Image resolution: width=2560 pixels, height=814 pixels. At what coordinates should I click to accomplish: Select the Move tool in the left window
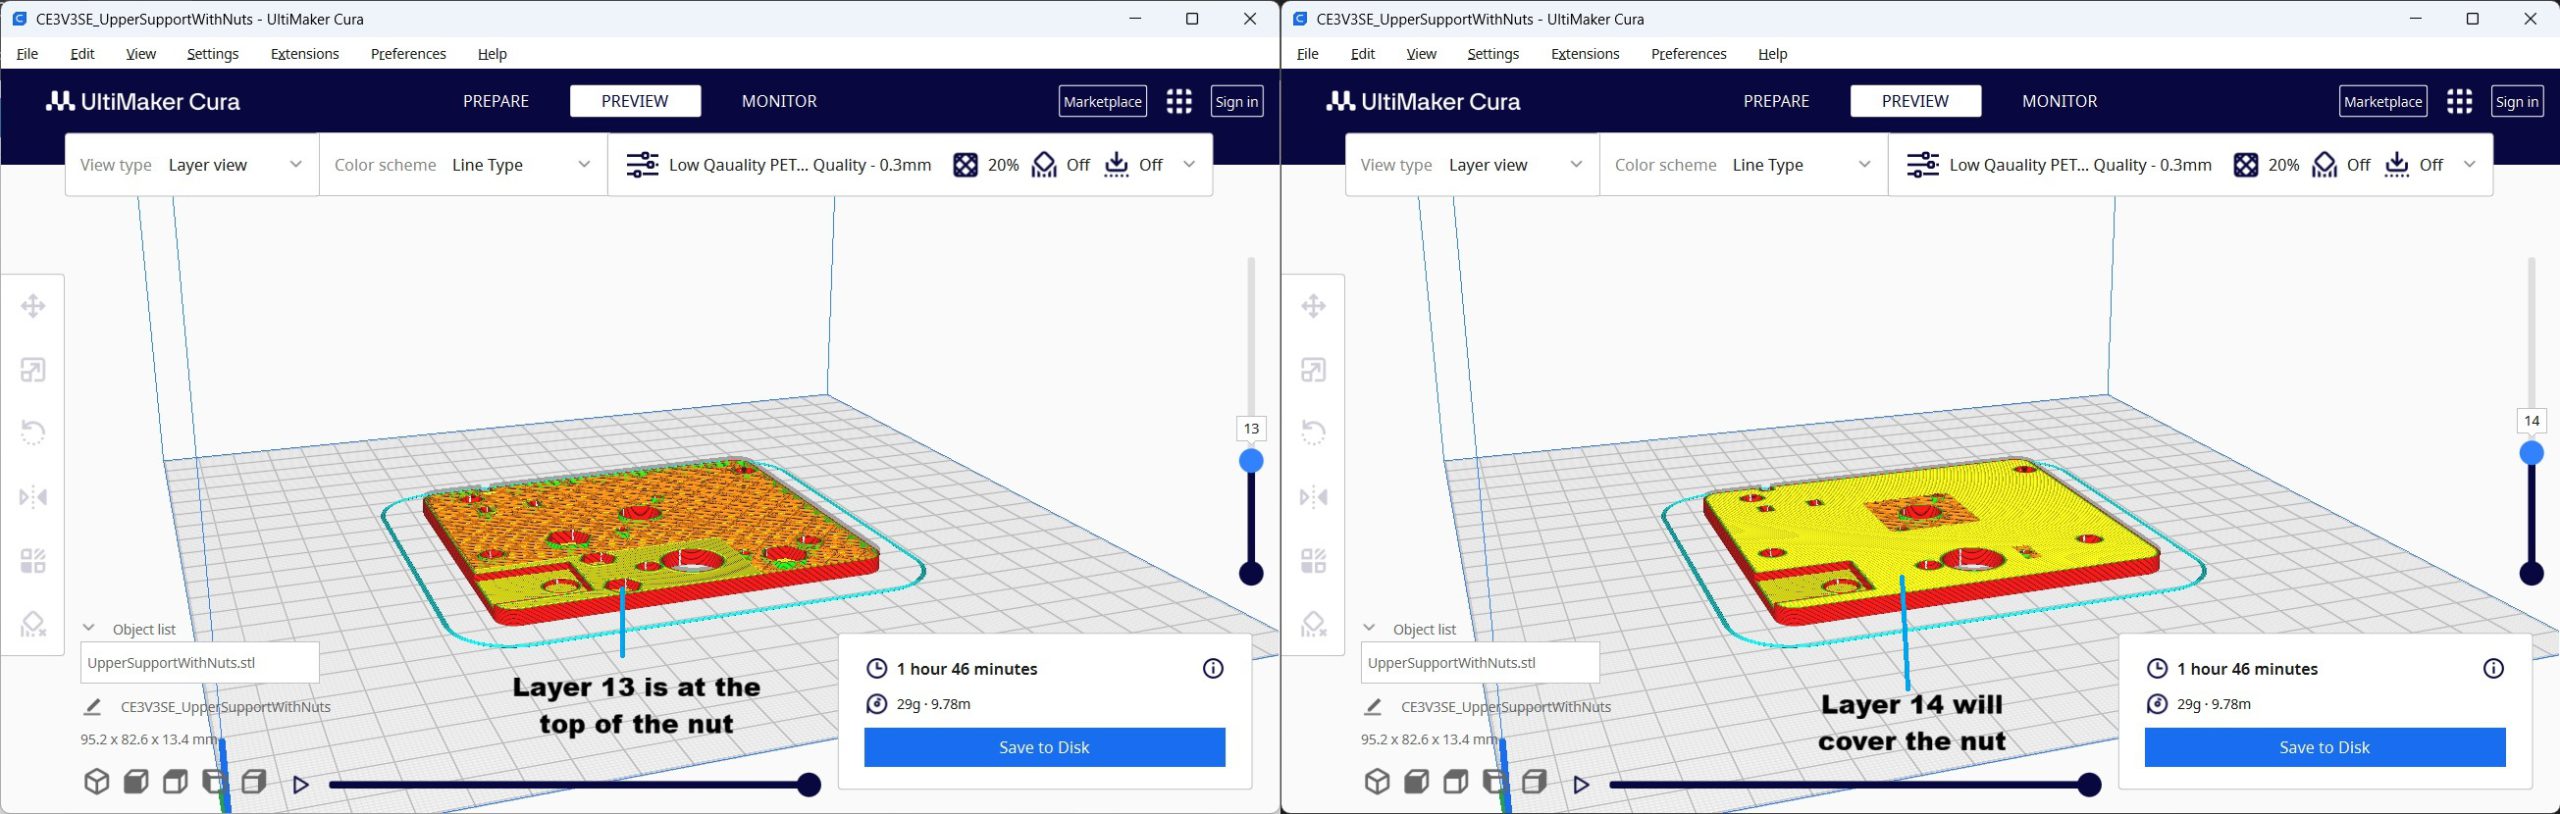tap(33, 306)
